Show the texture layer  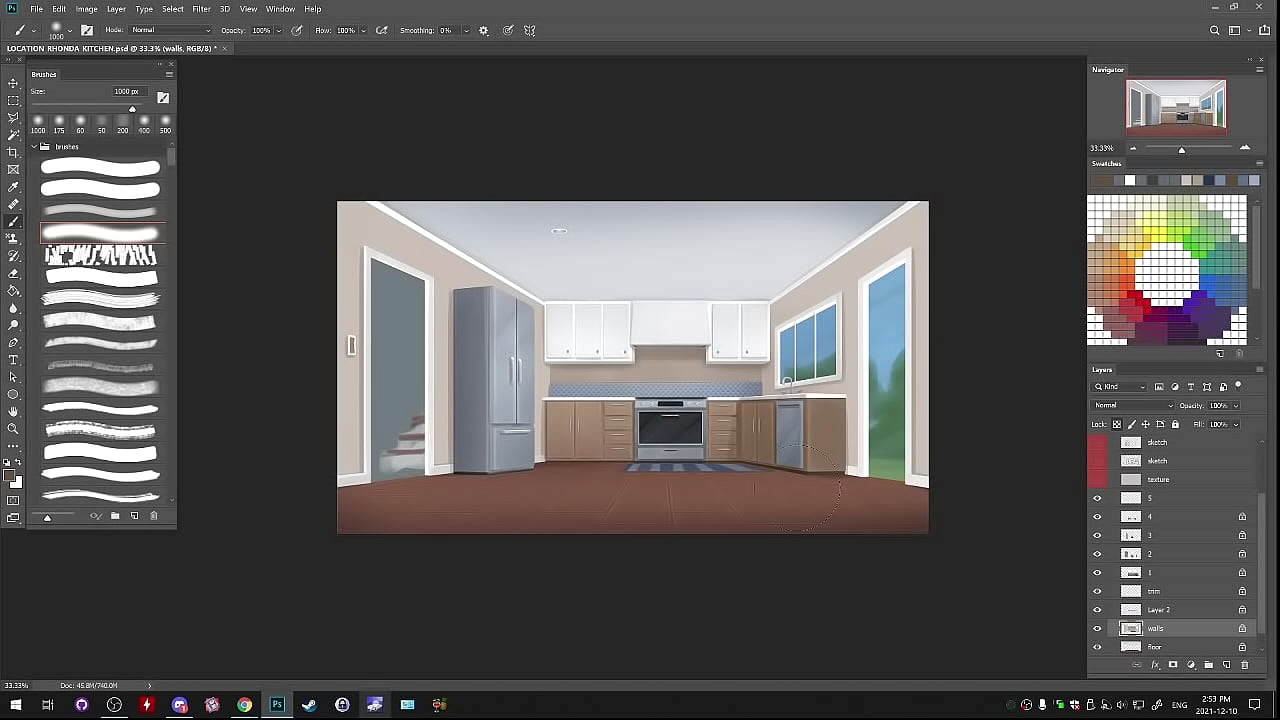coord(1097,480)
